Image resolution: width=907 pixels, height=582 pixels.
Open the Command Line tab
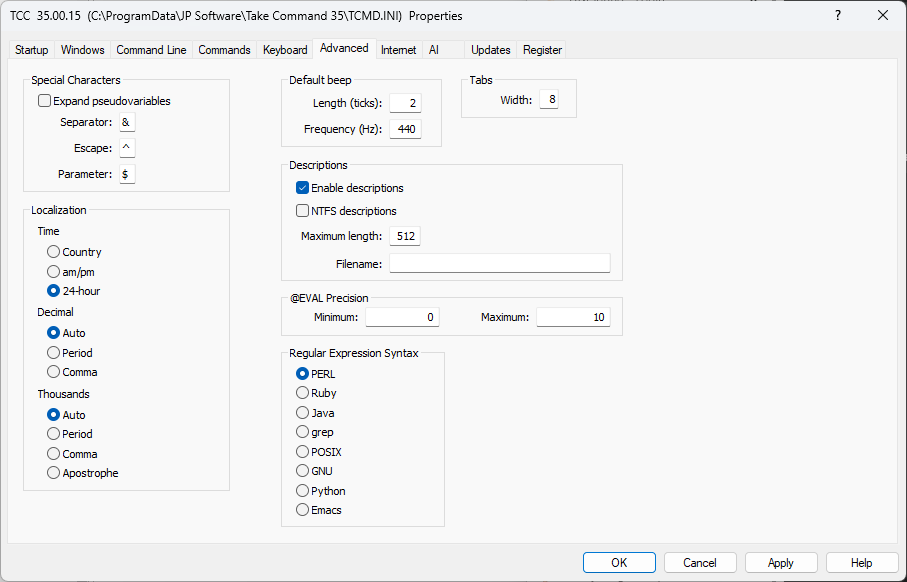point(151,50)
